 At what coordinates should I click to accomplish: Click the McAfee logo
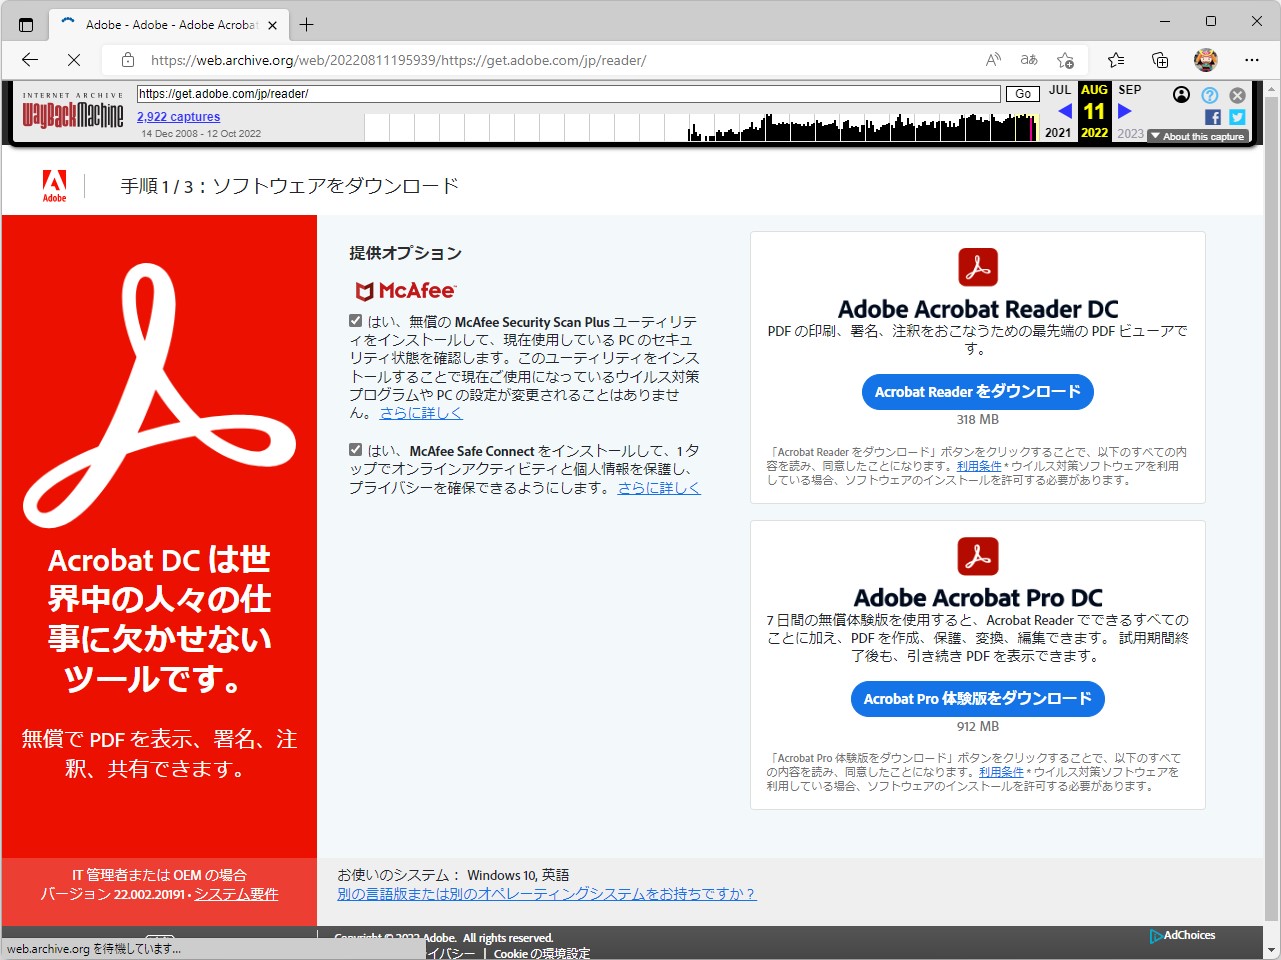pos(406,291)
